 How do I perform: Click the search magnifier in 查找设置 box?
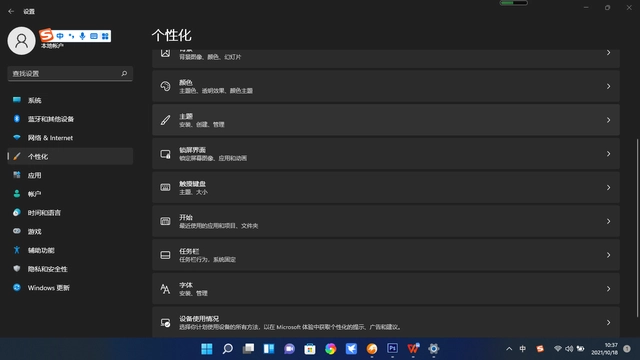[x=124, y=73]
